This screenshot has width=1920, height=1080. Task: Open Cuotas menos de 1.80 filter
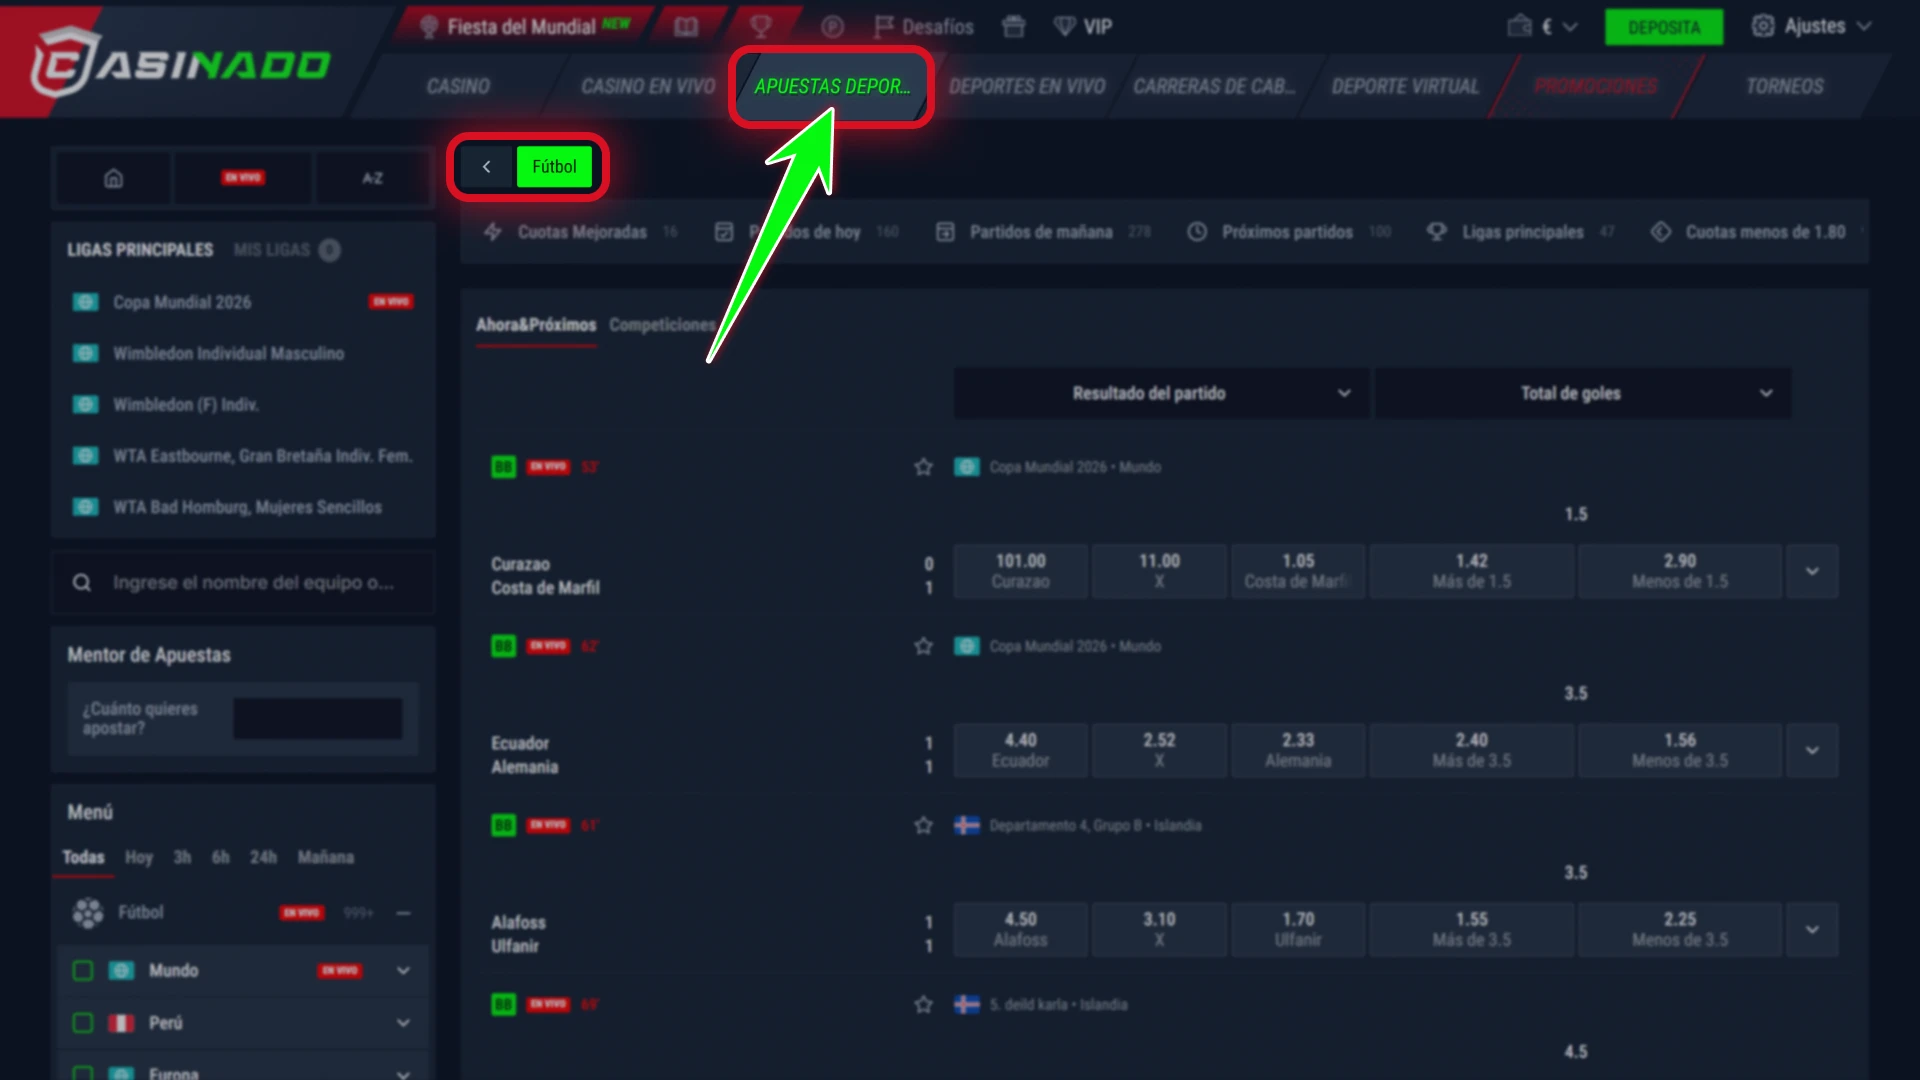pos(1748,232)
